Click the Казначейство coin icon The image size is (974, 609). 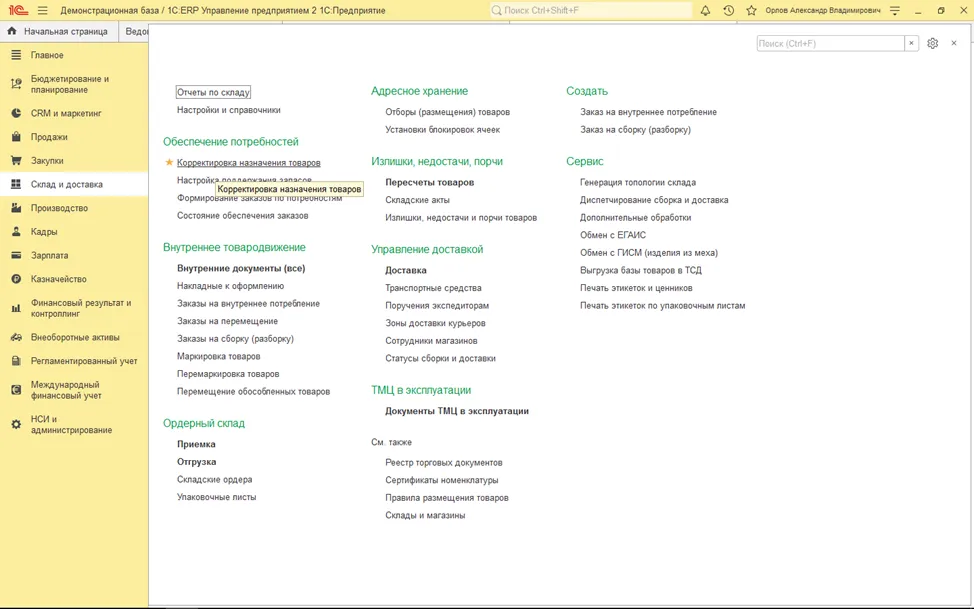[16, 279]
